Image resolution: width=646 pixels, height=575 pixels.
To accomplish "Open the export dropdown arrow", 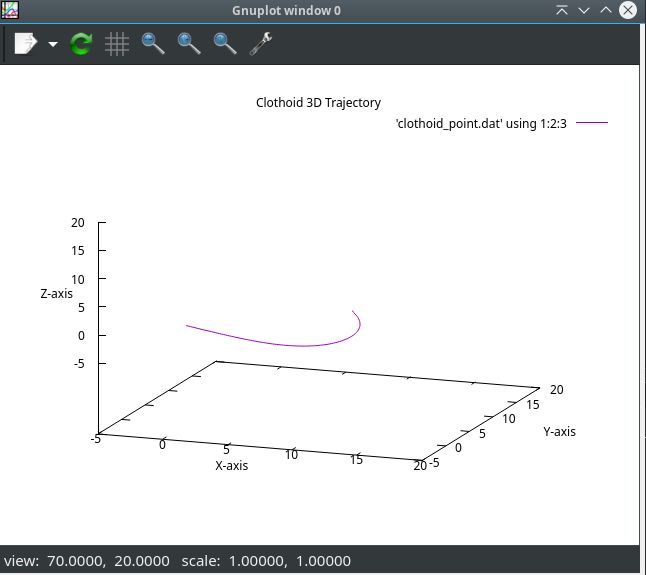I will (x=53, y=44).
